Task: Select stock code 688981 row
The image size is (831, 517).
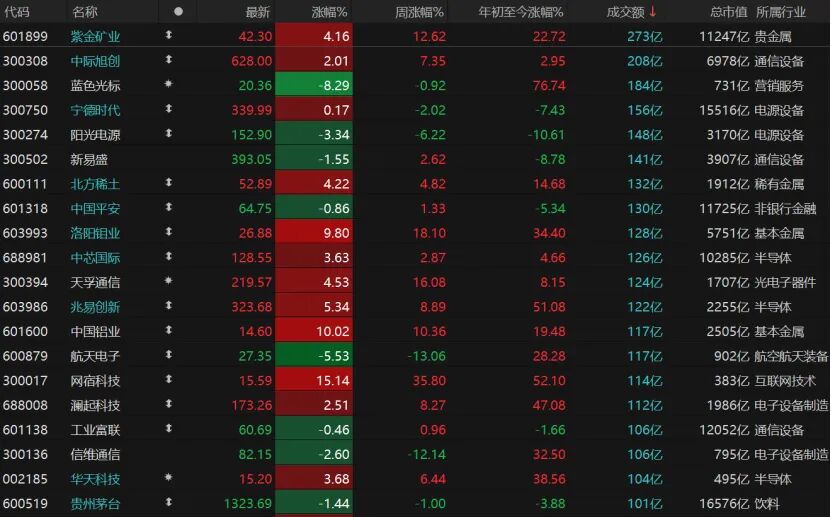Action: (x=25, y=258)
